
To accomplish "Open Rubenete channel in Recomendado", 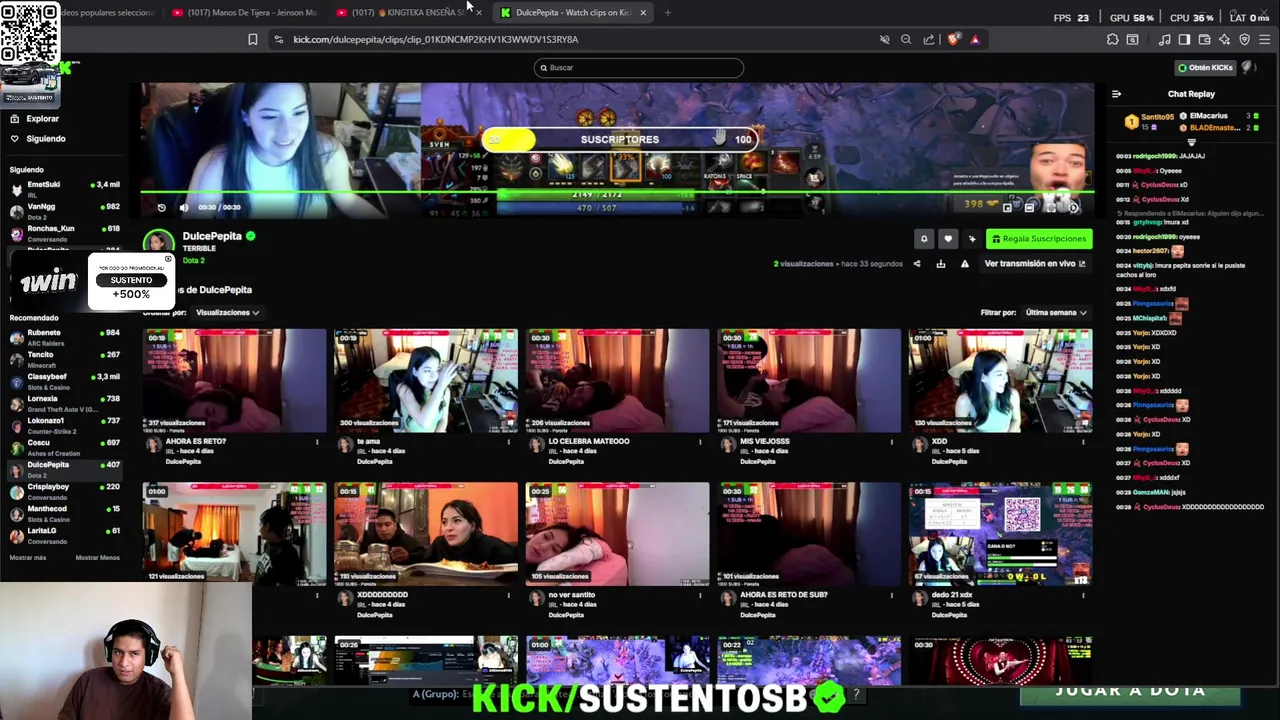I will coord(65,337).
